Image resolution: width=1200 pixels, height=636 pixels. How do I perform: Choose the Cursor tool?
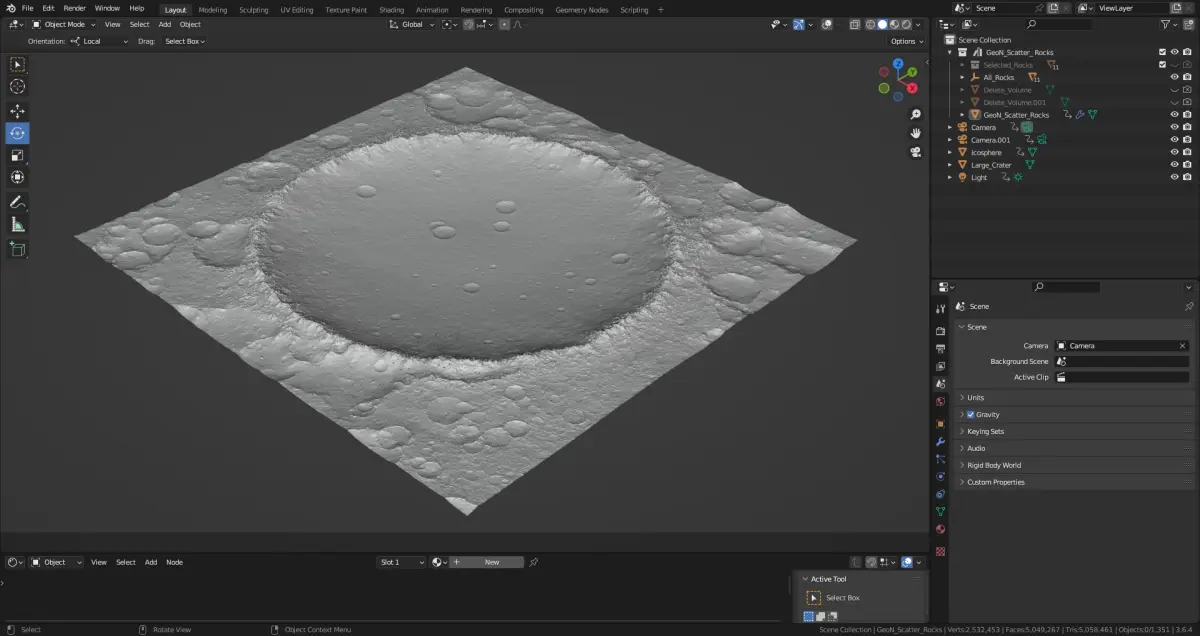tap(17, 86)
